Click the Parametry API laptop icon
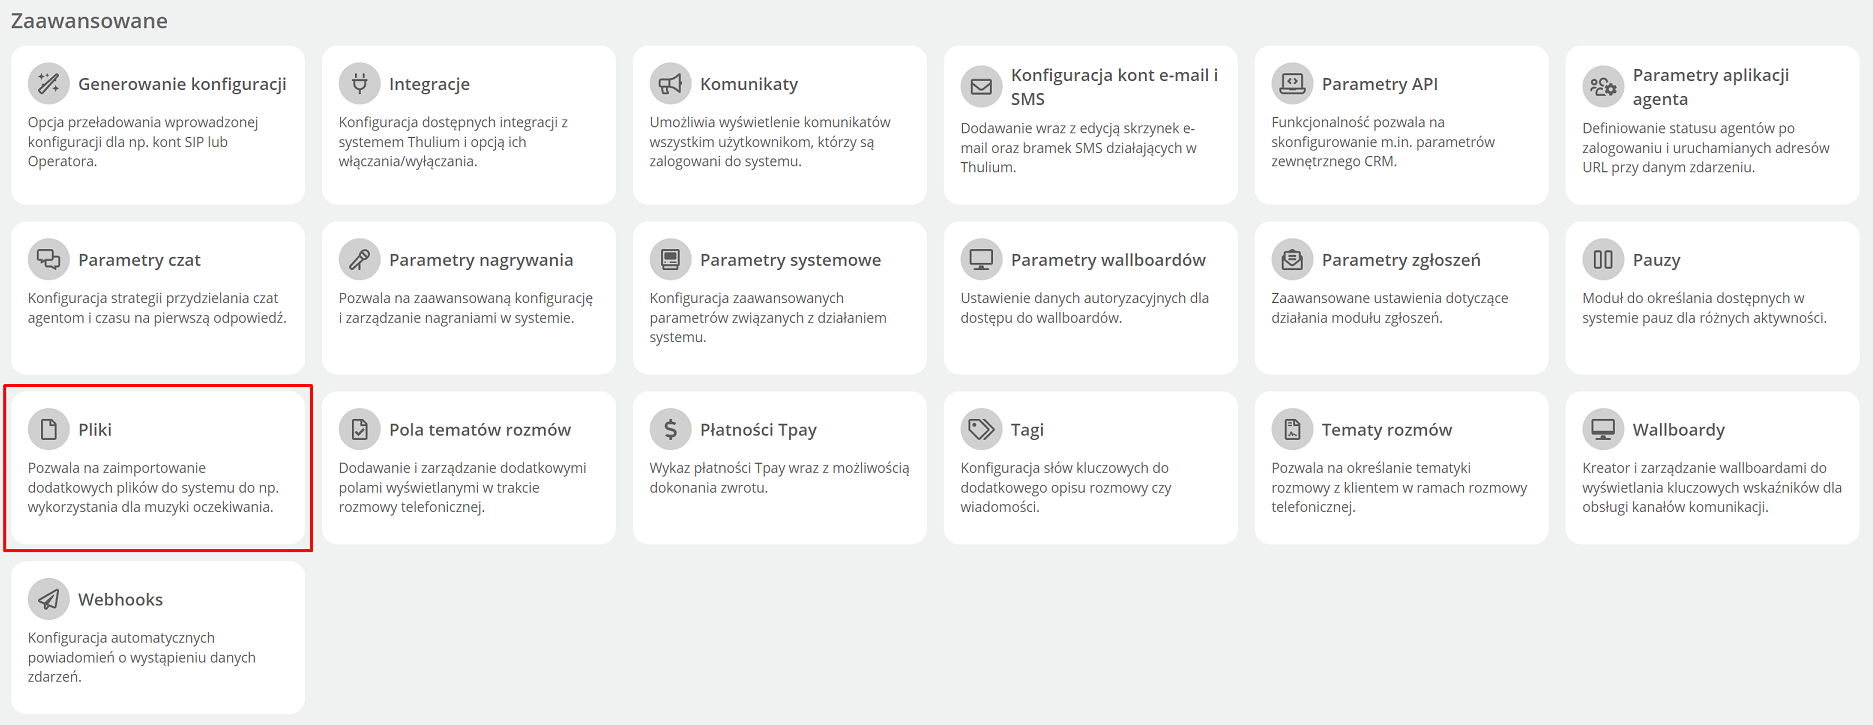 pos(1293,84)
